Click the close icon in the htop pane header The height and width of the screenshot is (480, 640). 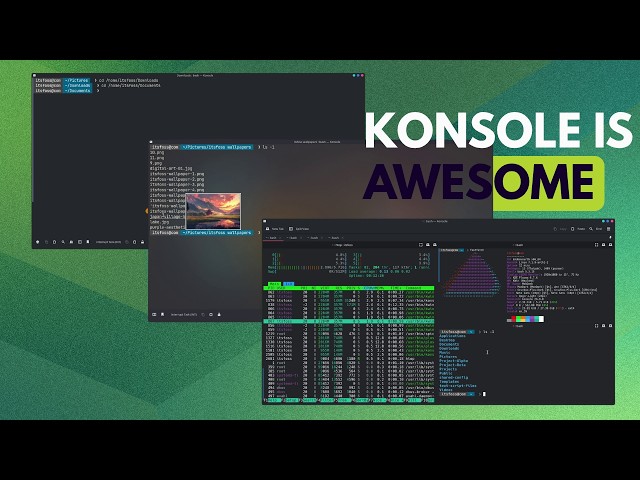(x=435, y=245)
